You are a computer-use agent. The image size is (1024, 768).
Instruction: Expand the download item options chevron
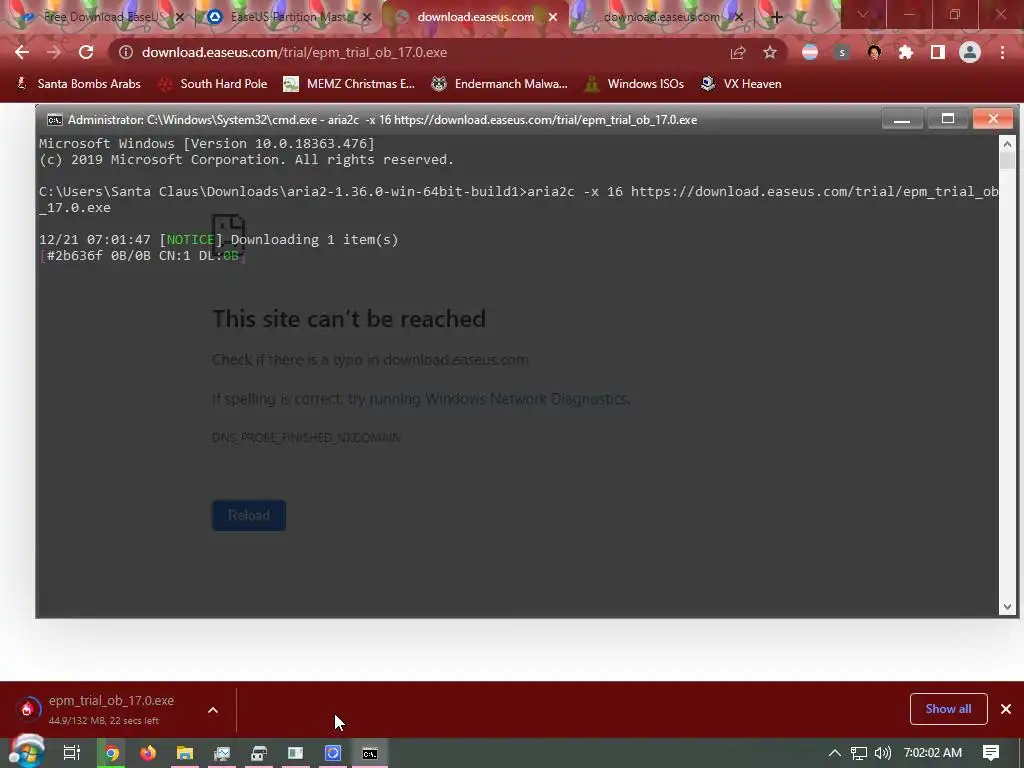(213, 710)
